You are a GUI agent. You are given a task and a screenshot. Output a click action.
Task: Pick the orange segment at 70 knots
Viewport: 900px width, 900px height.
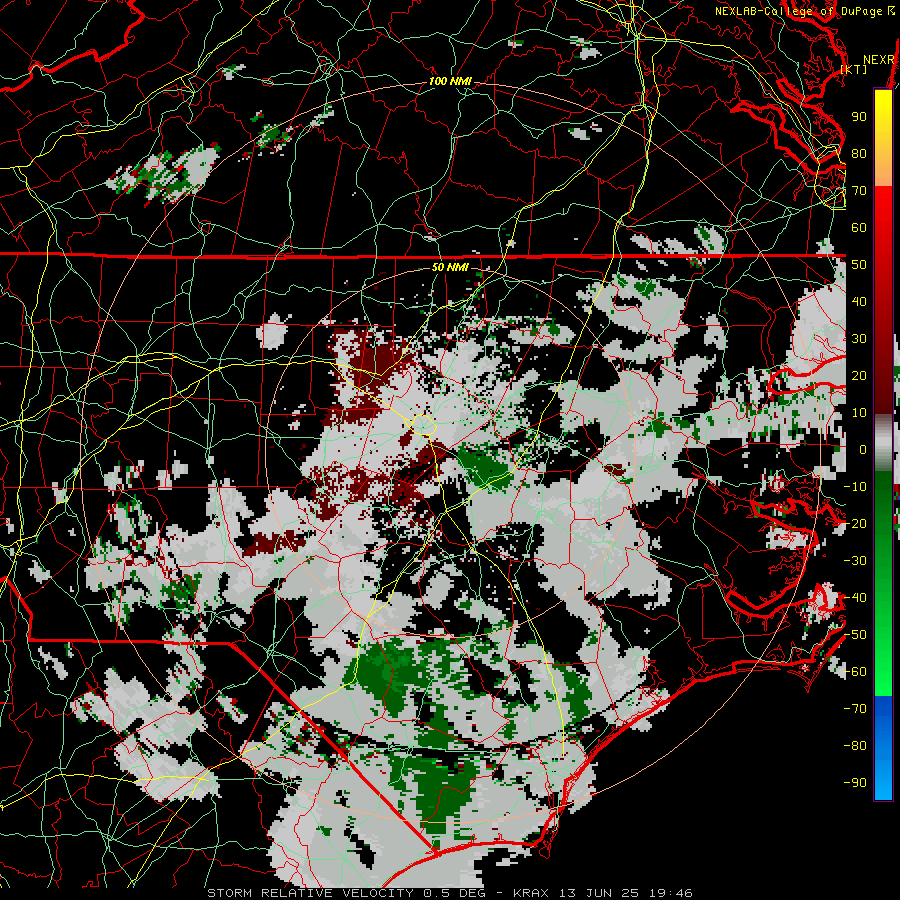coord(883,170)
